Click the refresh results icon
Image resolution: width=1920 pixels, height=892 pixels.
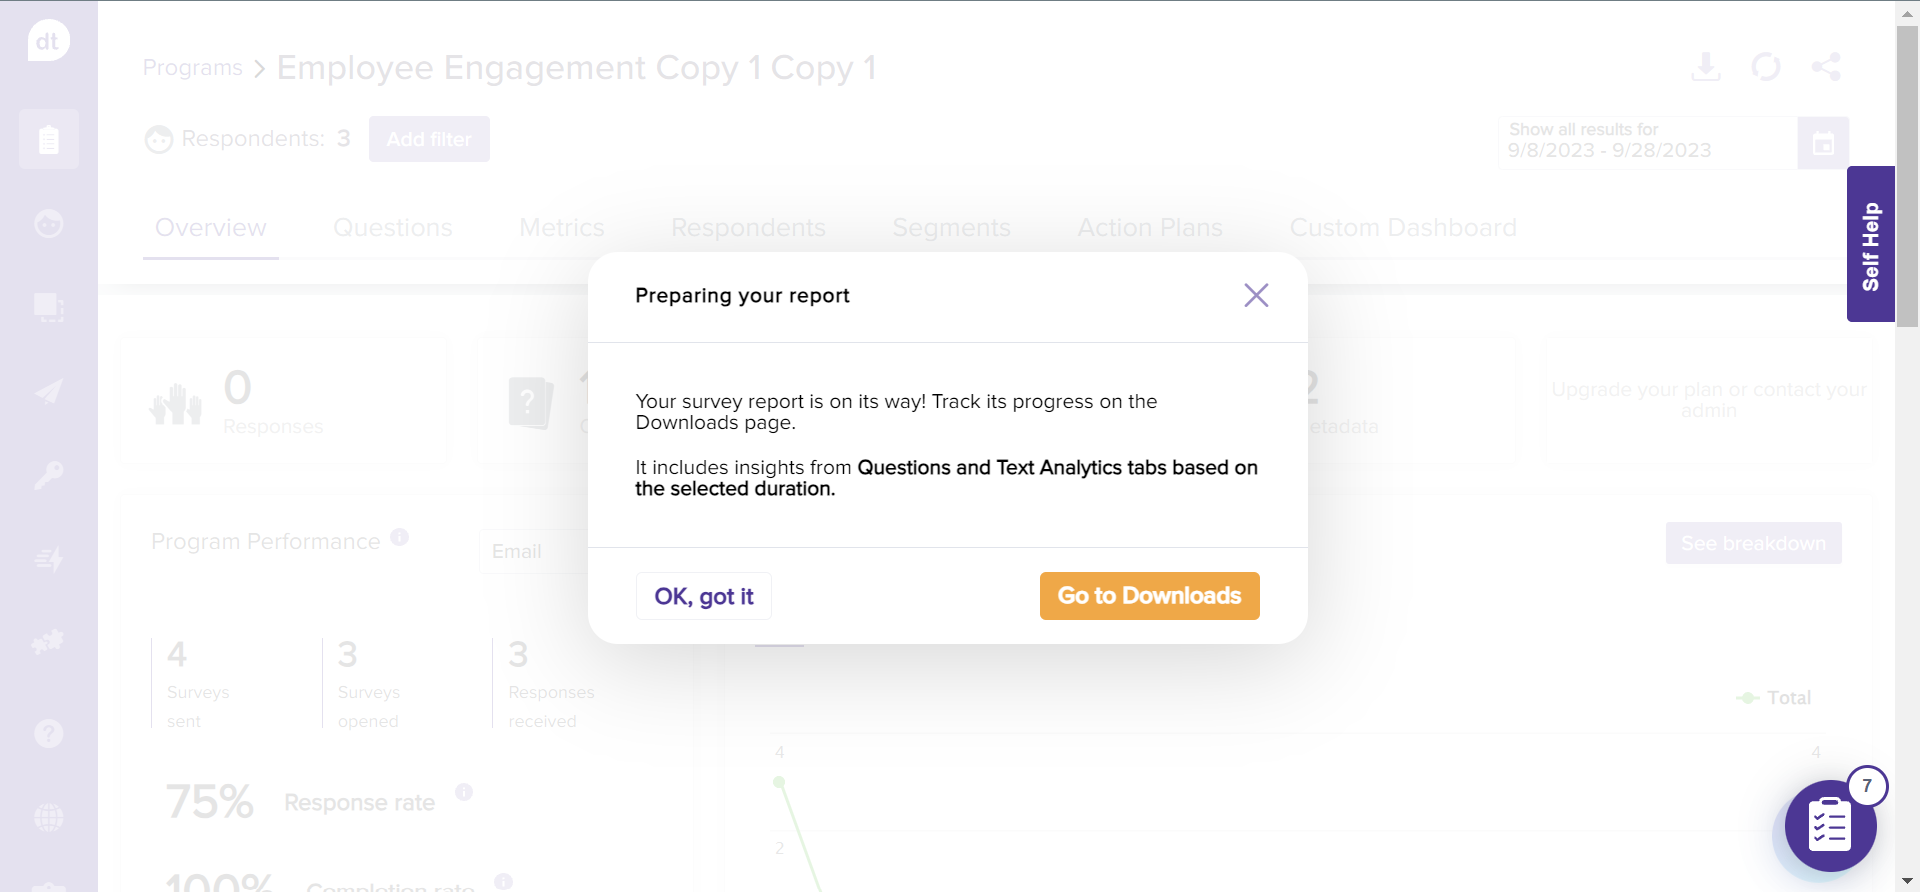[1766, 67]
